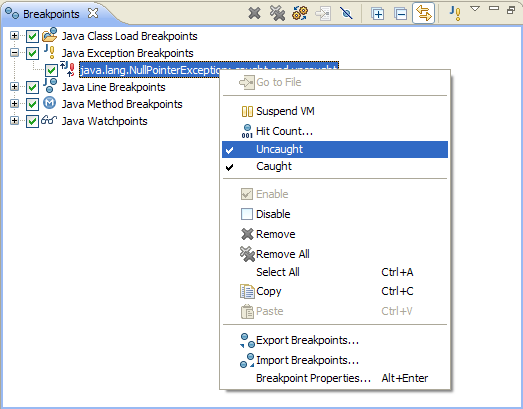The height and width of the screenshot is (409, 523).
Task: Open the view menu triangle
Action: 475,9
